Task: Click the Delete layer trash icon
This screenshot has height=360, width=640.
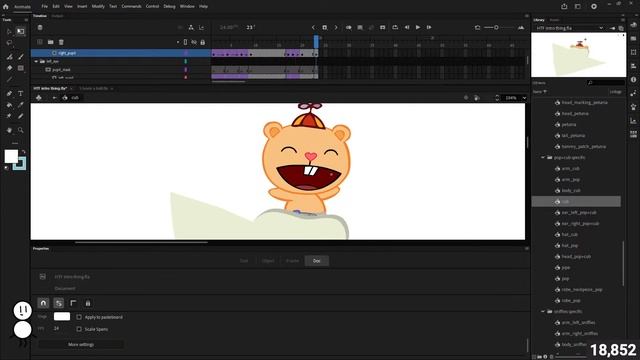Action: [61, 42]
